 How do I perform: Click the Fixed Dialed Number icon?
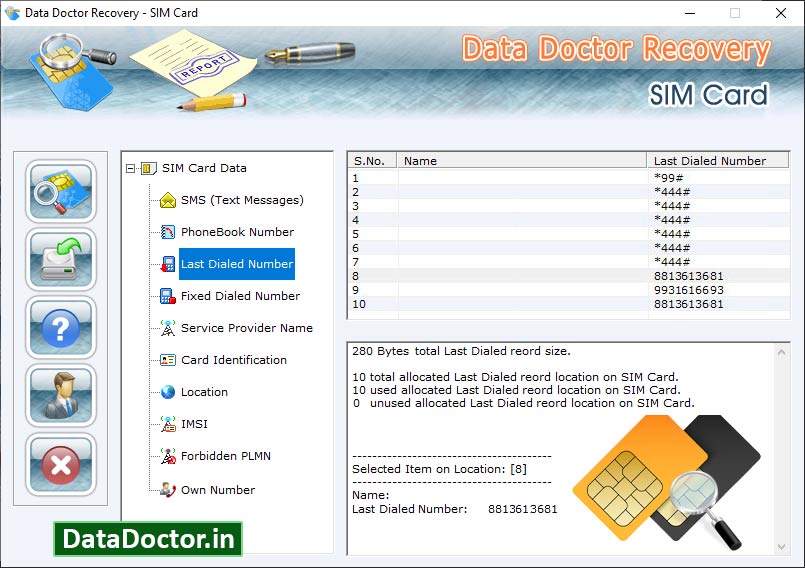pyautogui.click(x=167, y=296)
